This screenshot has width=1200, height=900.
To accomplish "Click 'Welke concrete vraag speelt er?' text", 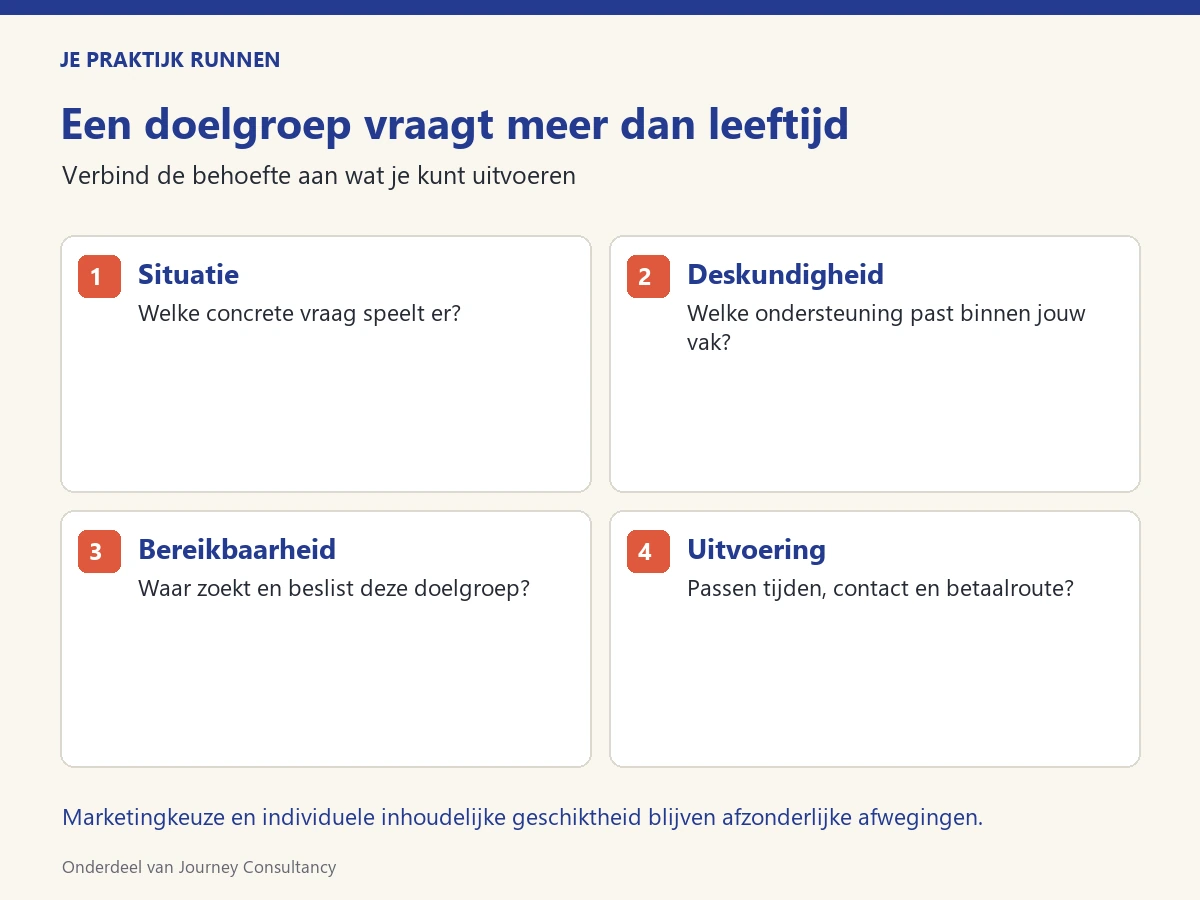I will [x=299, y=313].
